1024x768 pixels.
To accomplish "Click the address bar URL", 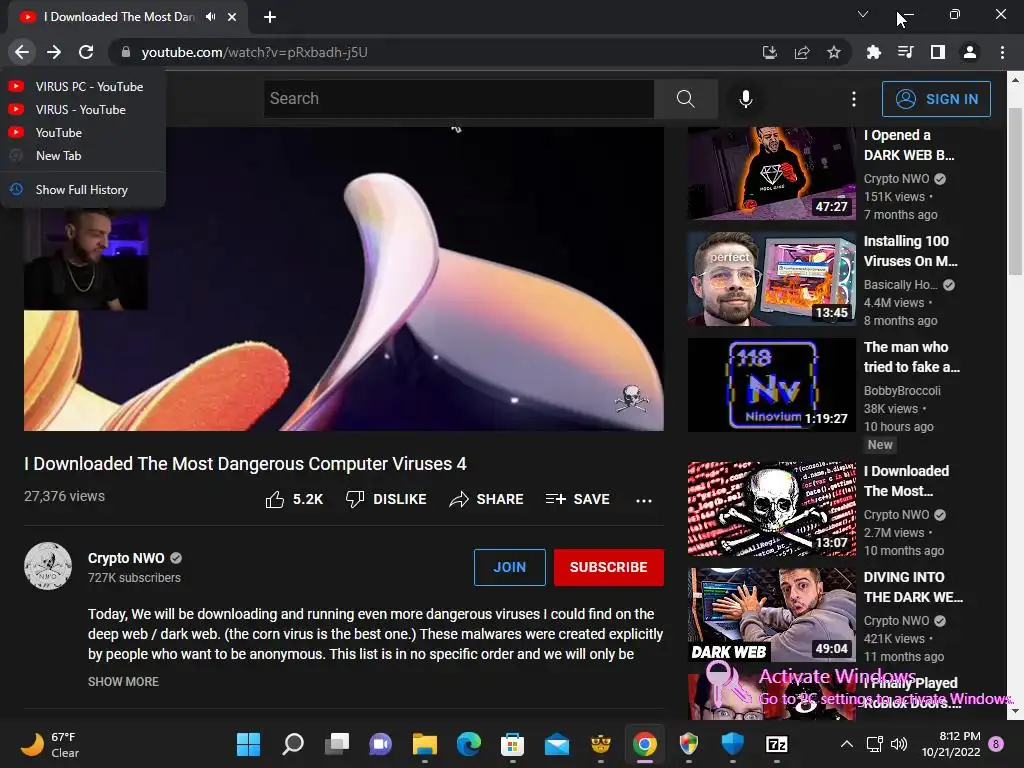I will [x=254, y=52].
